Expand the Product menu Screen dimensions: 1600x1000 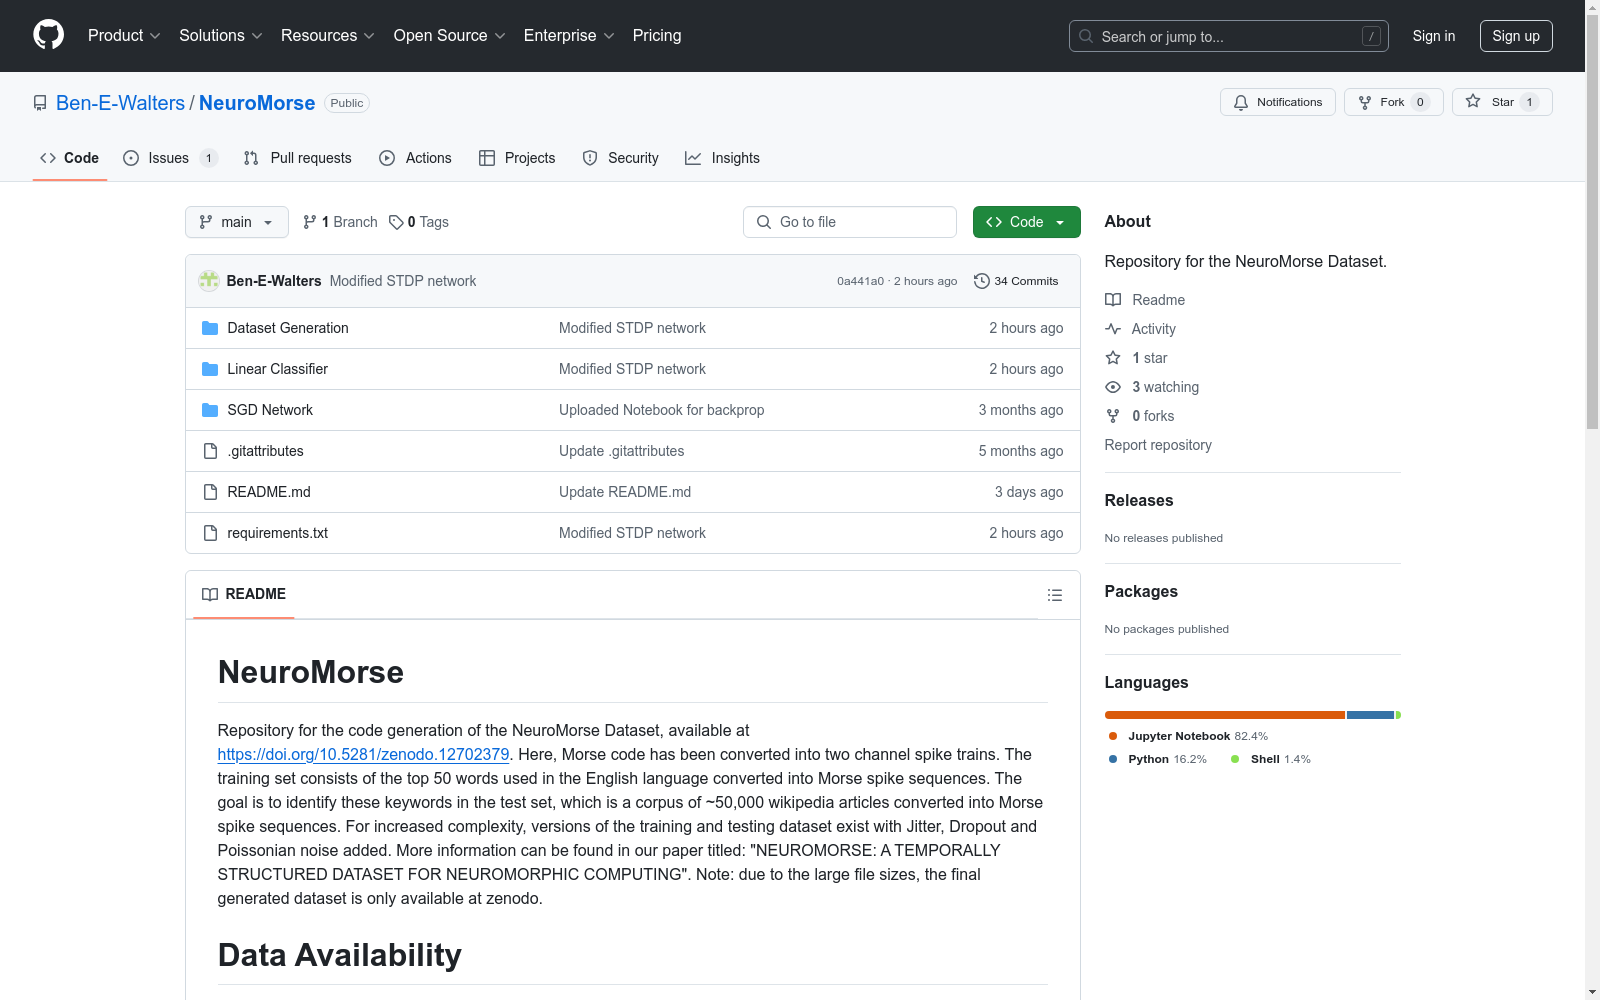click(x=124, y=36)
